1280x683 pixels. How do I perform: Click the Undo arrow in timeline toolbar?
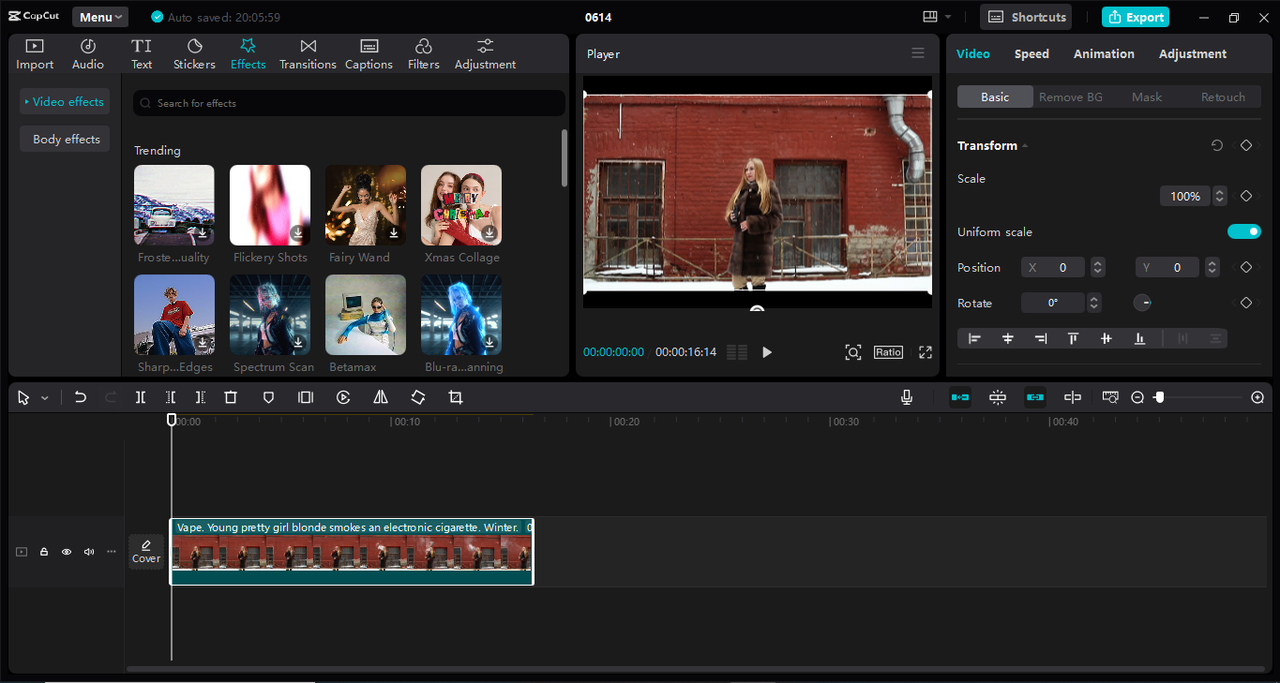coord(80,397)
